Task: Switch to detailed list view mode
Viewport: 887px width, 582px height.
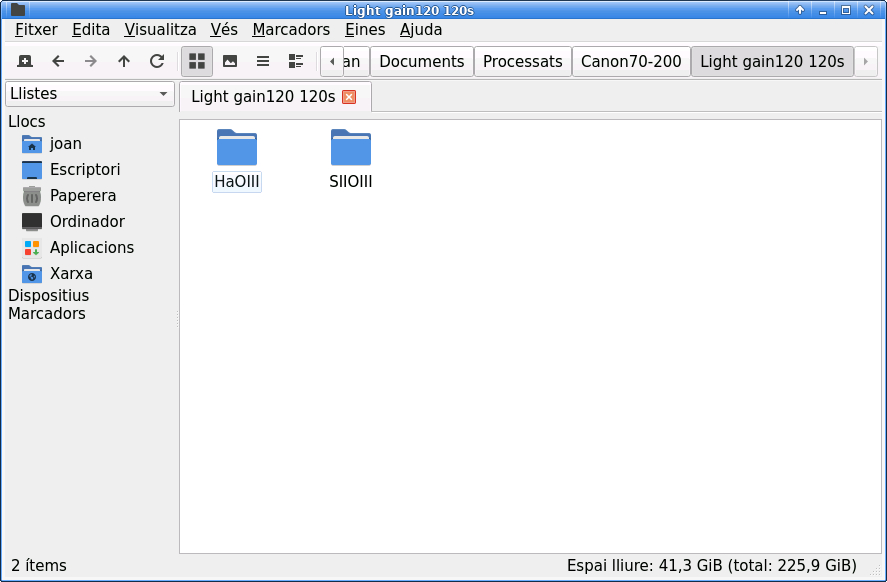Action: pyautogui.click(x=296, y=61)
